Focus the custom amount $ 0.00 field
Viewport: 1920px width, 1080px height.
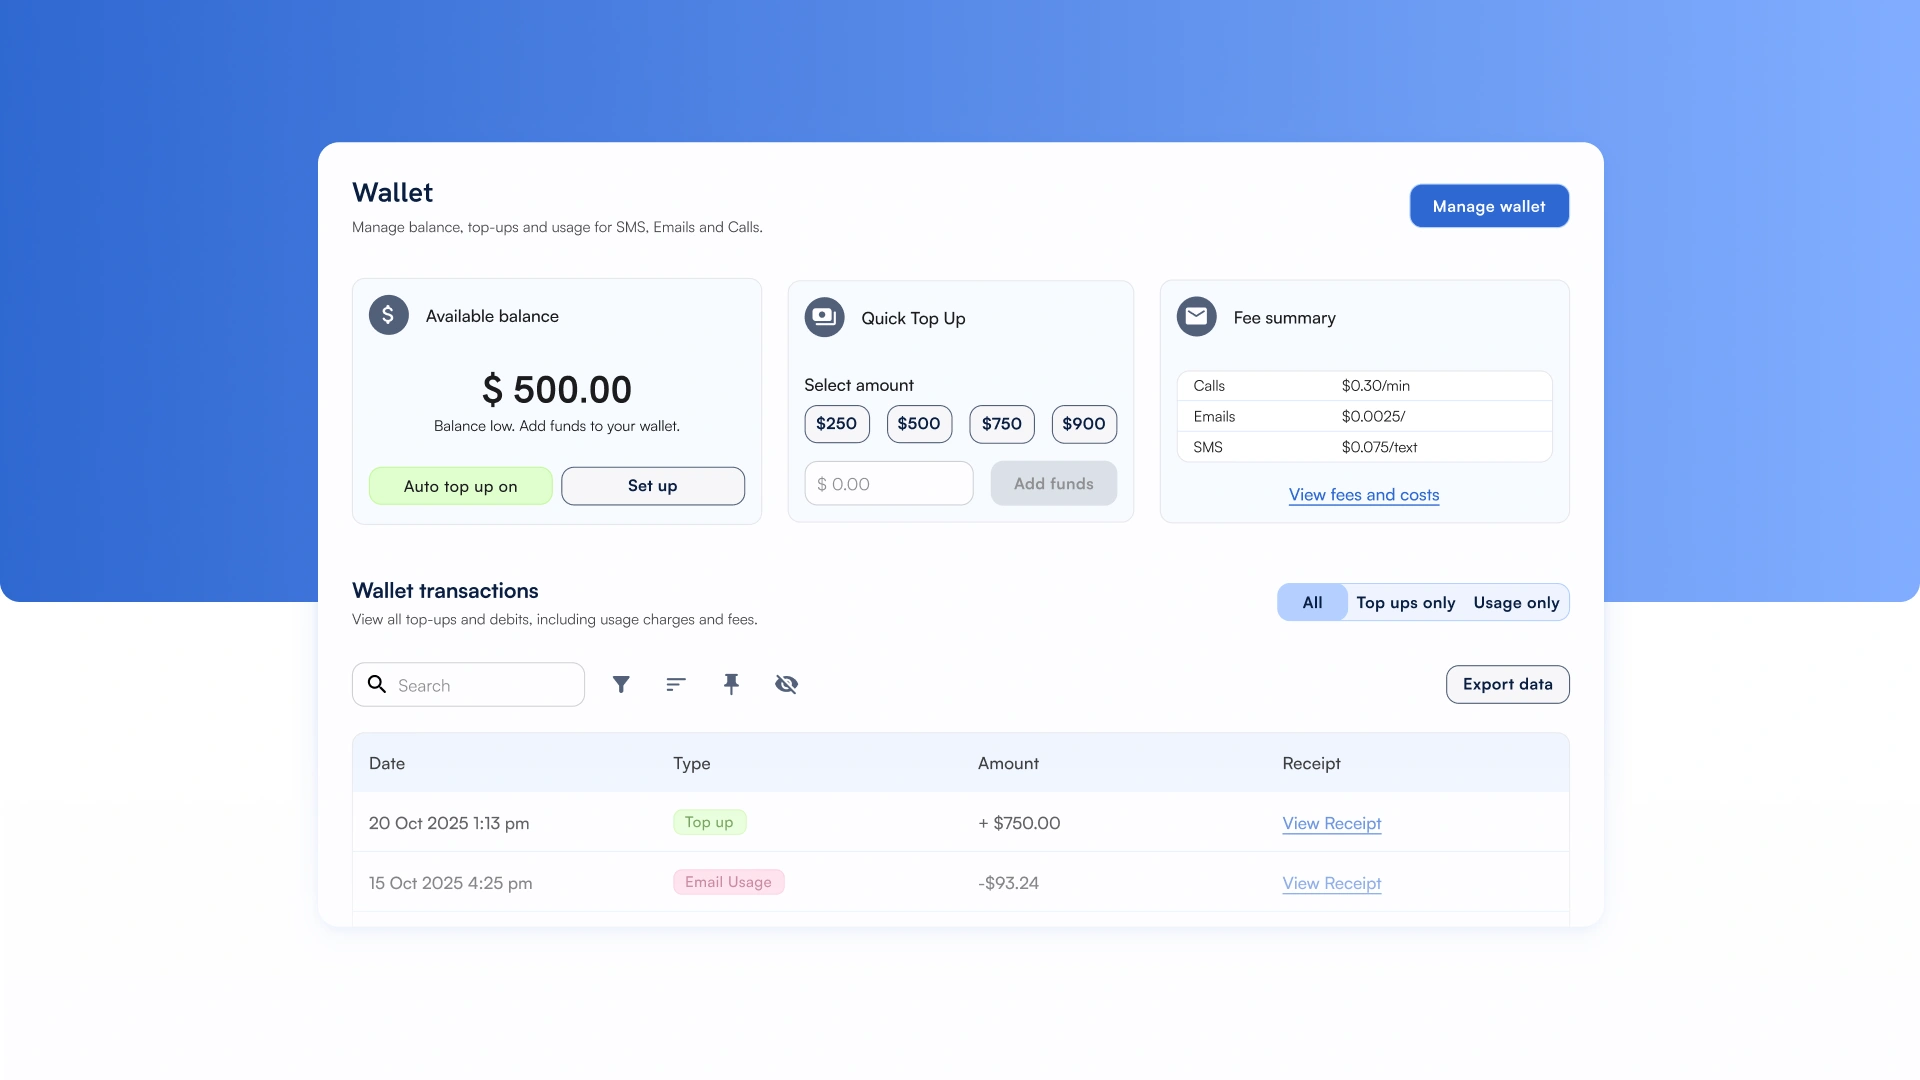(888, 484)
